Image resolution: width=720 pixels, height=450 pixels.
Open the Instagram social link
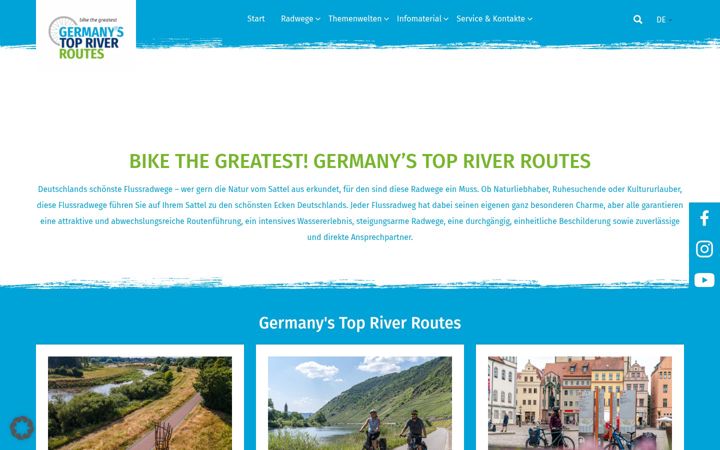tap(704, 249)
